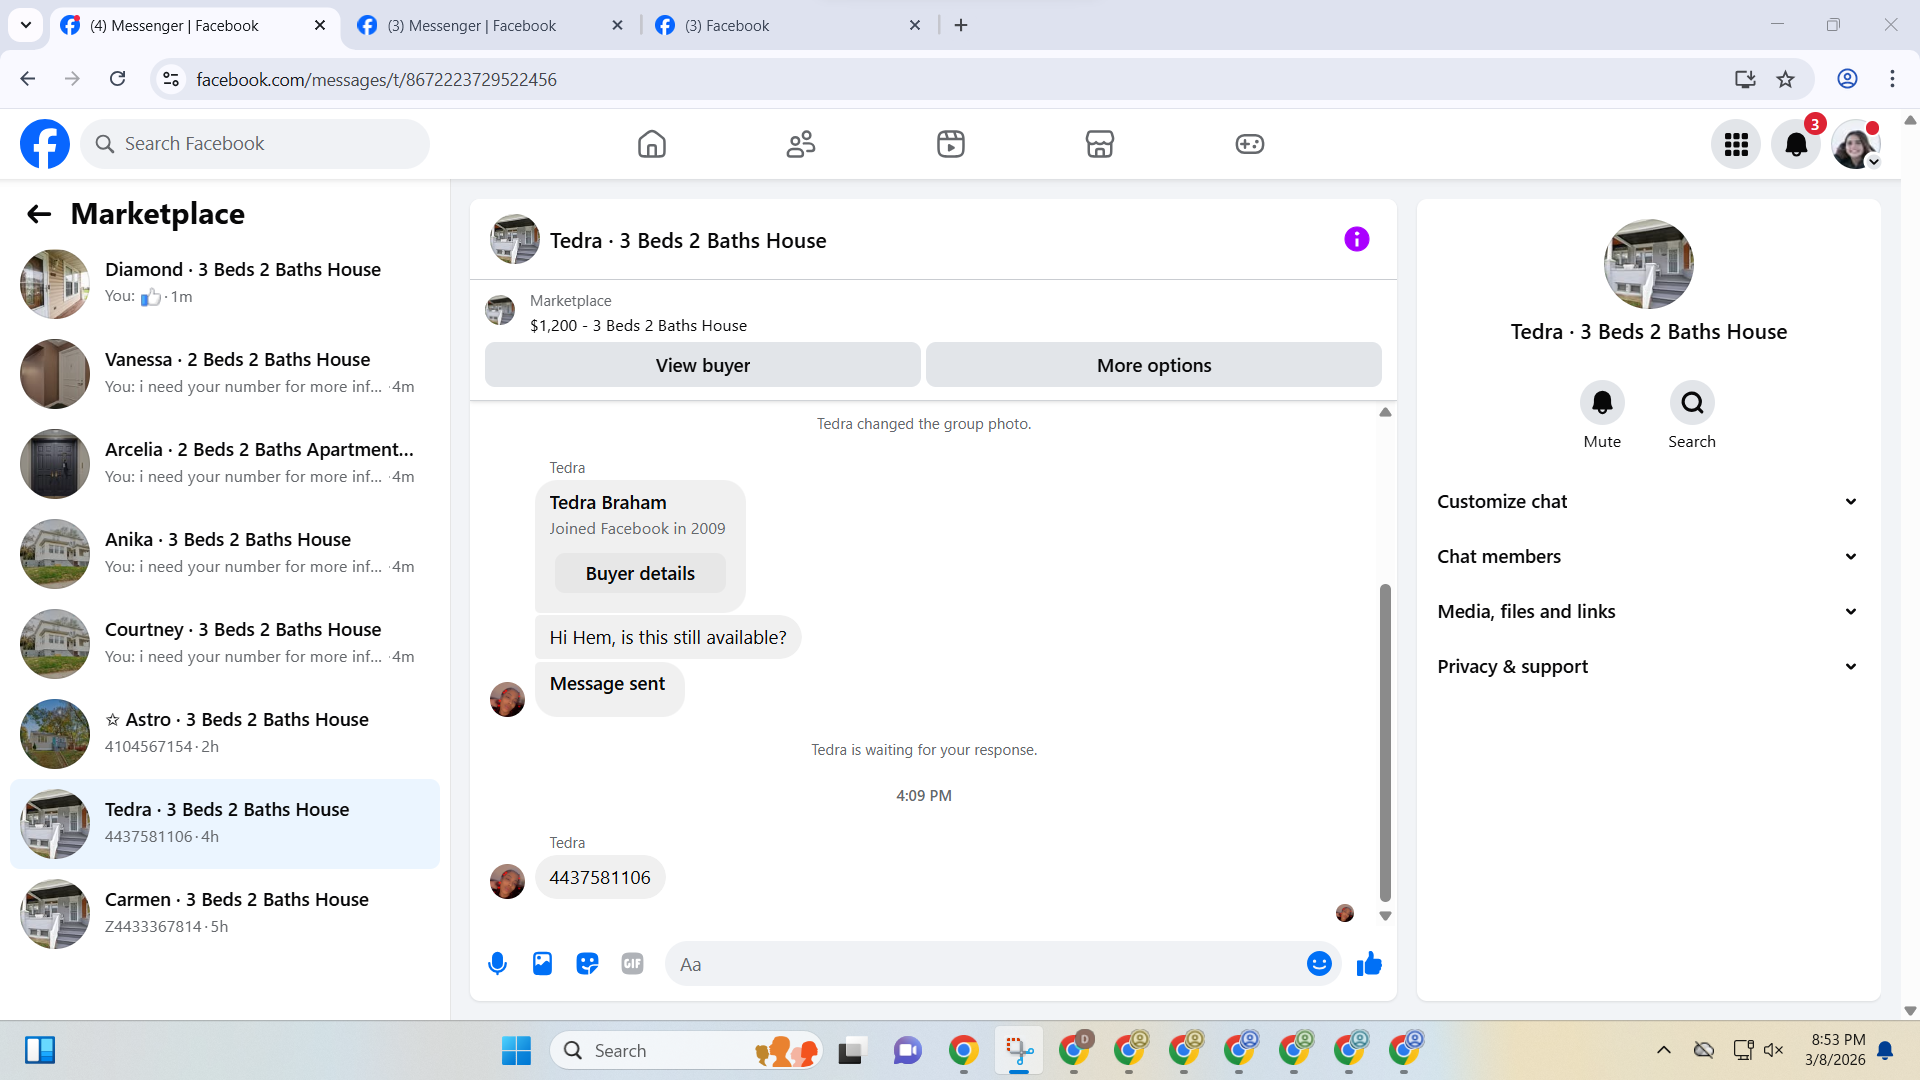Search in conversation from the side panel
Image resolution: width=1920 pixels, height=1080 pixels.
[1691, 403]
